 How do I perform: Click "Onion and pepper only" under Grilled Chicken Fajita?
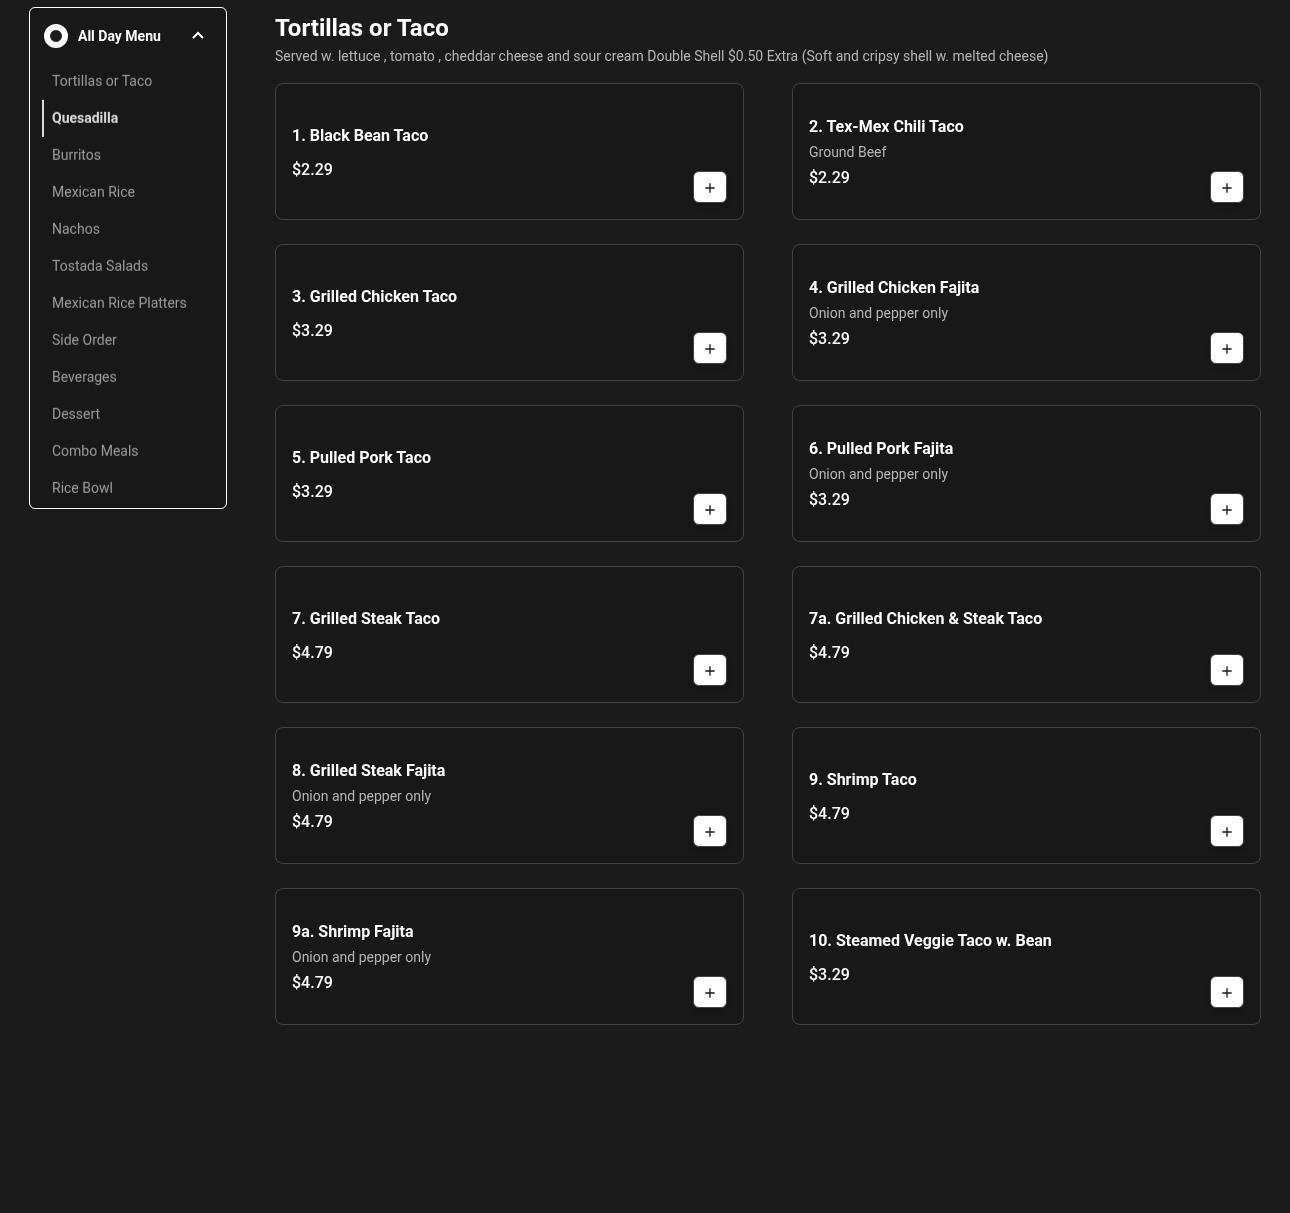878,313
